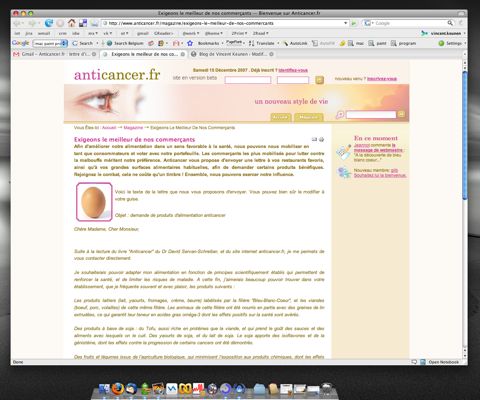Open the '2Read' bookmark folder dropdown
The width and height of the screenshot is (480, 400).
(261, 33)
